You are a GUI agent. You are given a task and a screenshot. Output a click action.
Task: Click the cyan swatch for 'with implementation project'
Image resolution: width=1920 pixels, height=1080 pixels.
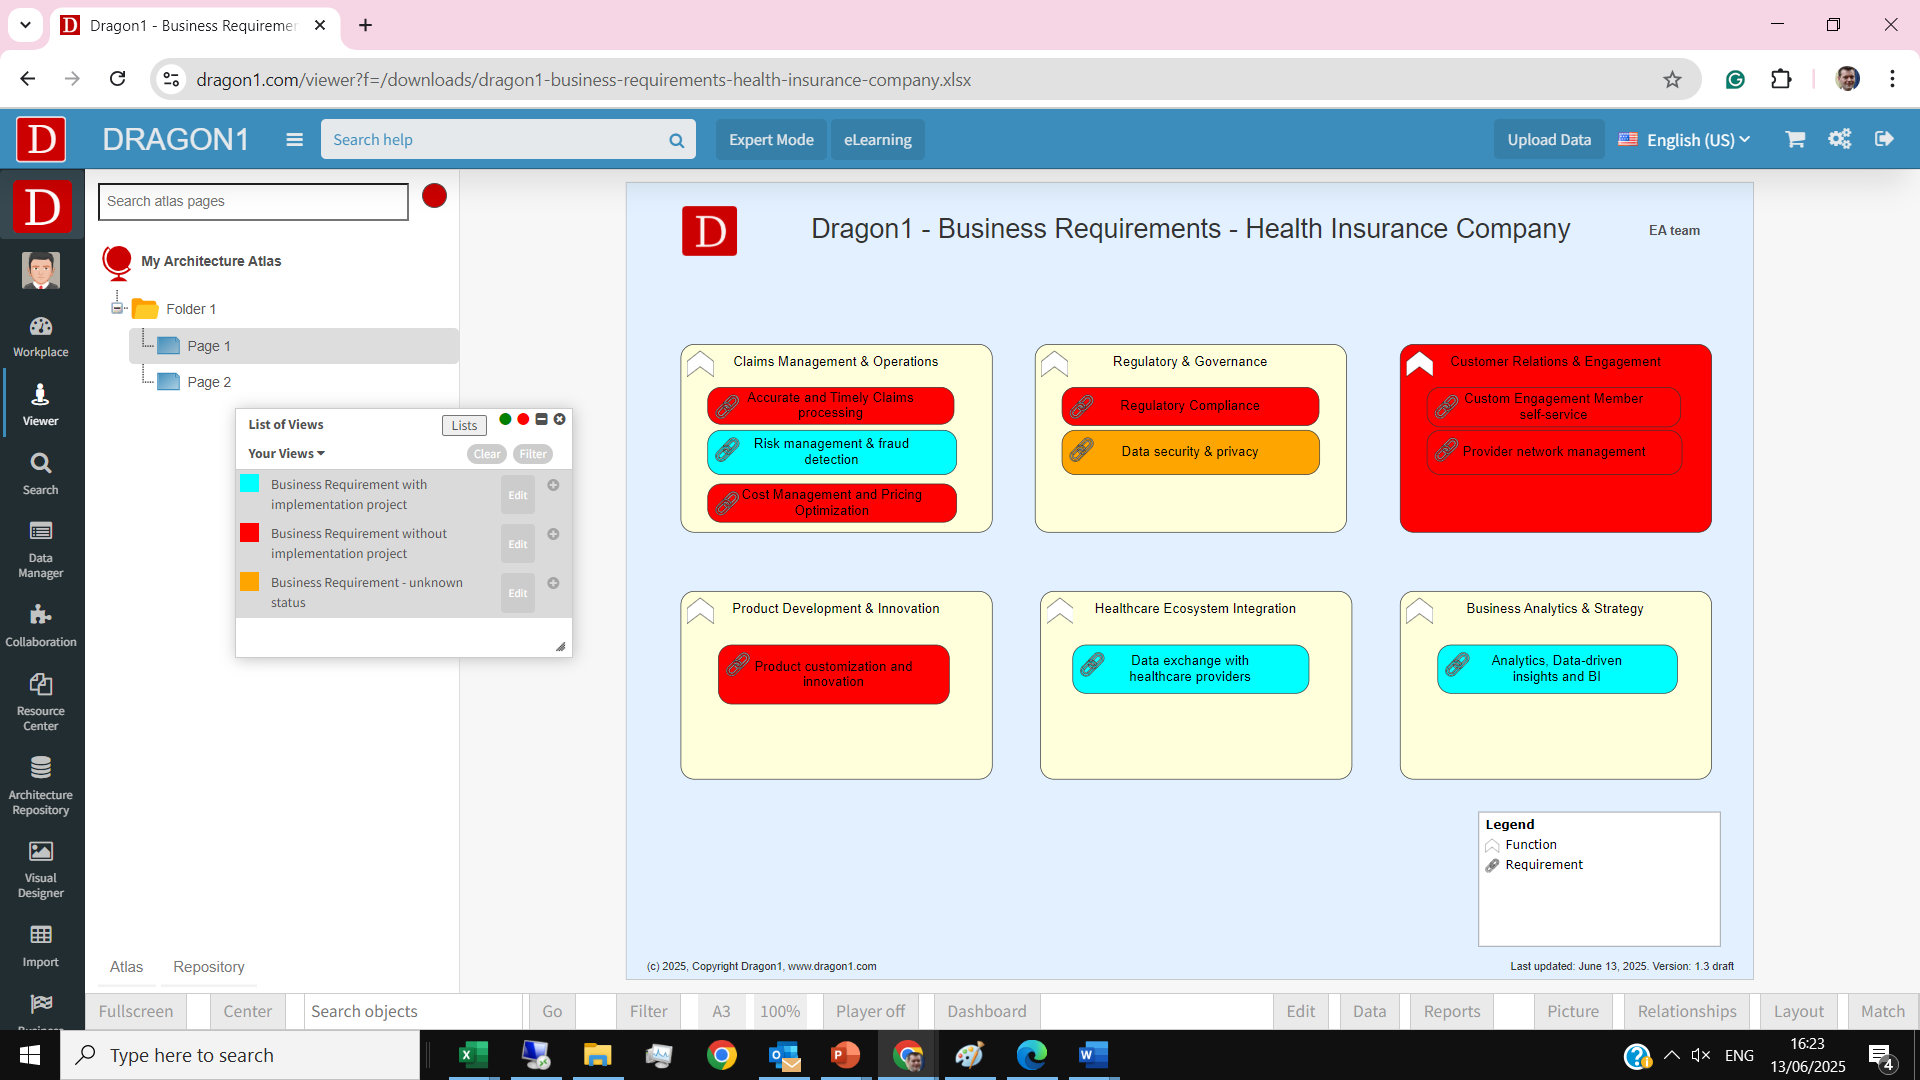[x=249, y=484]
